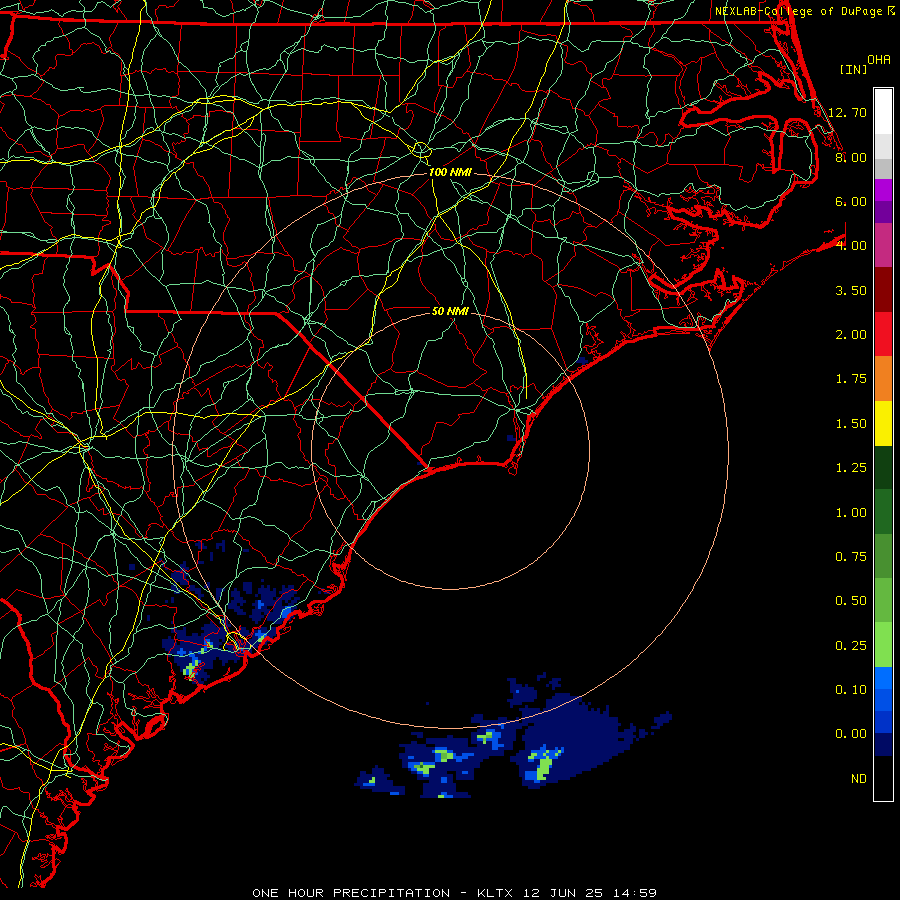Click the 0.25 legend value
This screenshot has width=900, height=900.
[851, 646]
